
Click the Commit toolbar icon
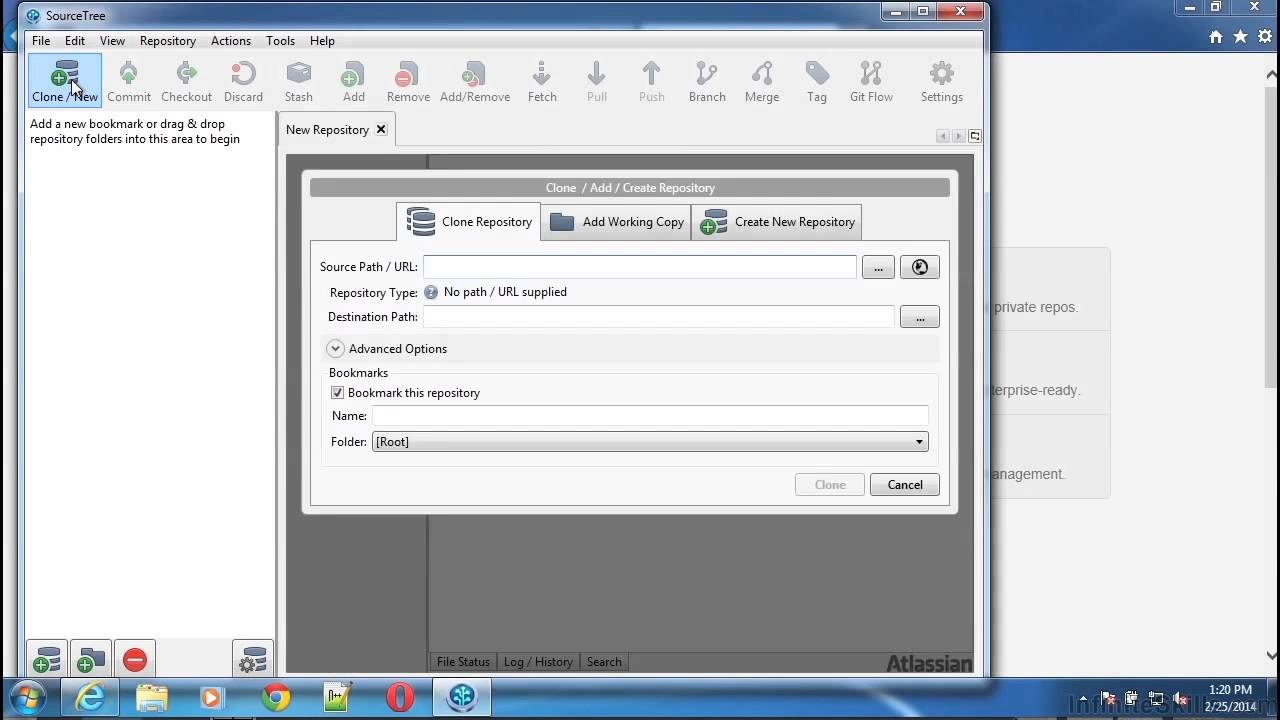click(129, 81)
